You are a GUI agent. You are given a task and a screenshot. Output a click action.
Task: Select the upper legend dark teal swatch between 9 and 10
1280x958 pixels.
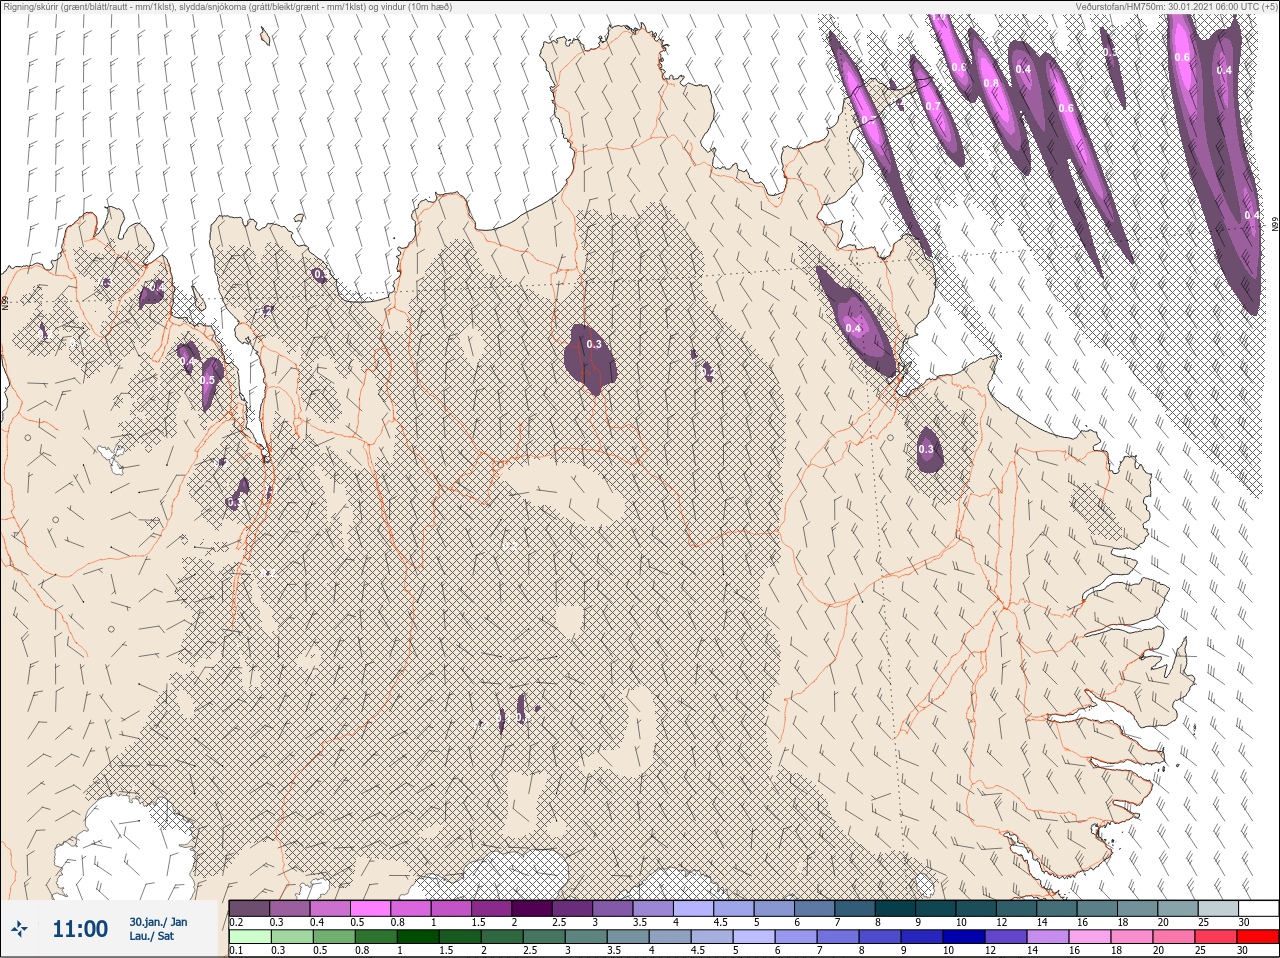[x=938, y=908]
